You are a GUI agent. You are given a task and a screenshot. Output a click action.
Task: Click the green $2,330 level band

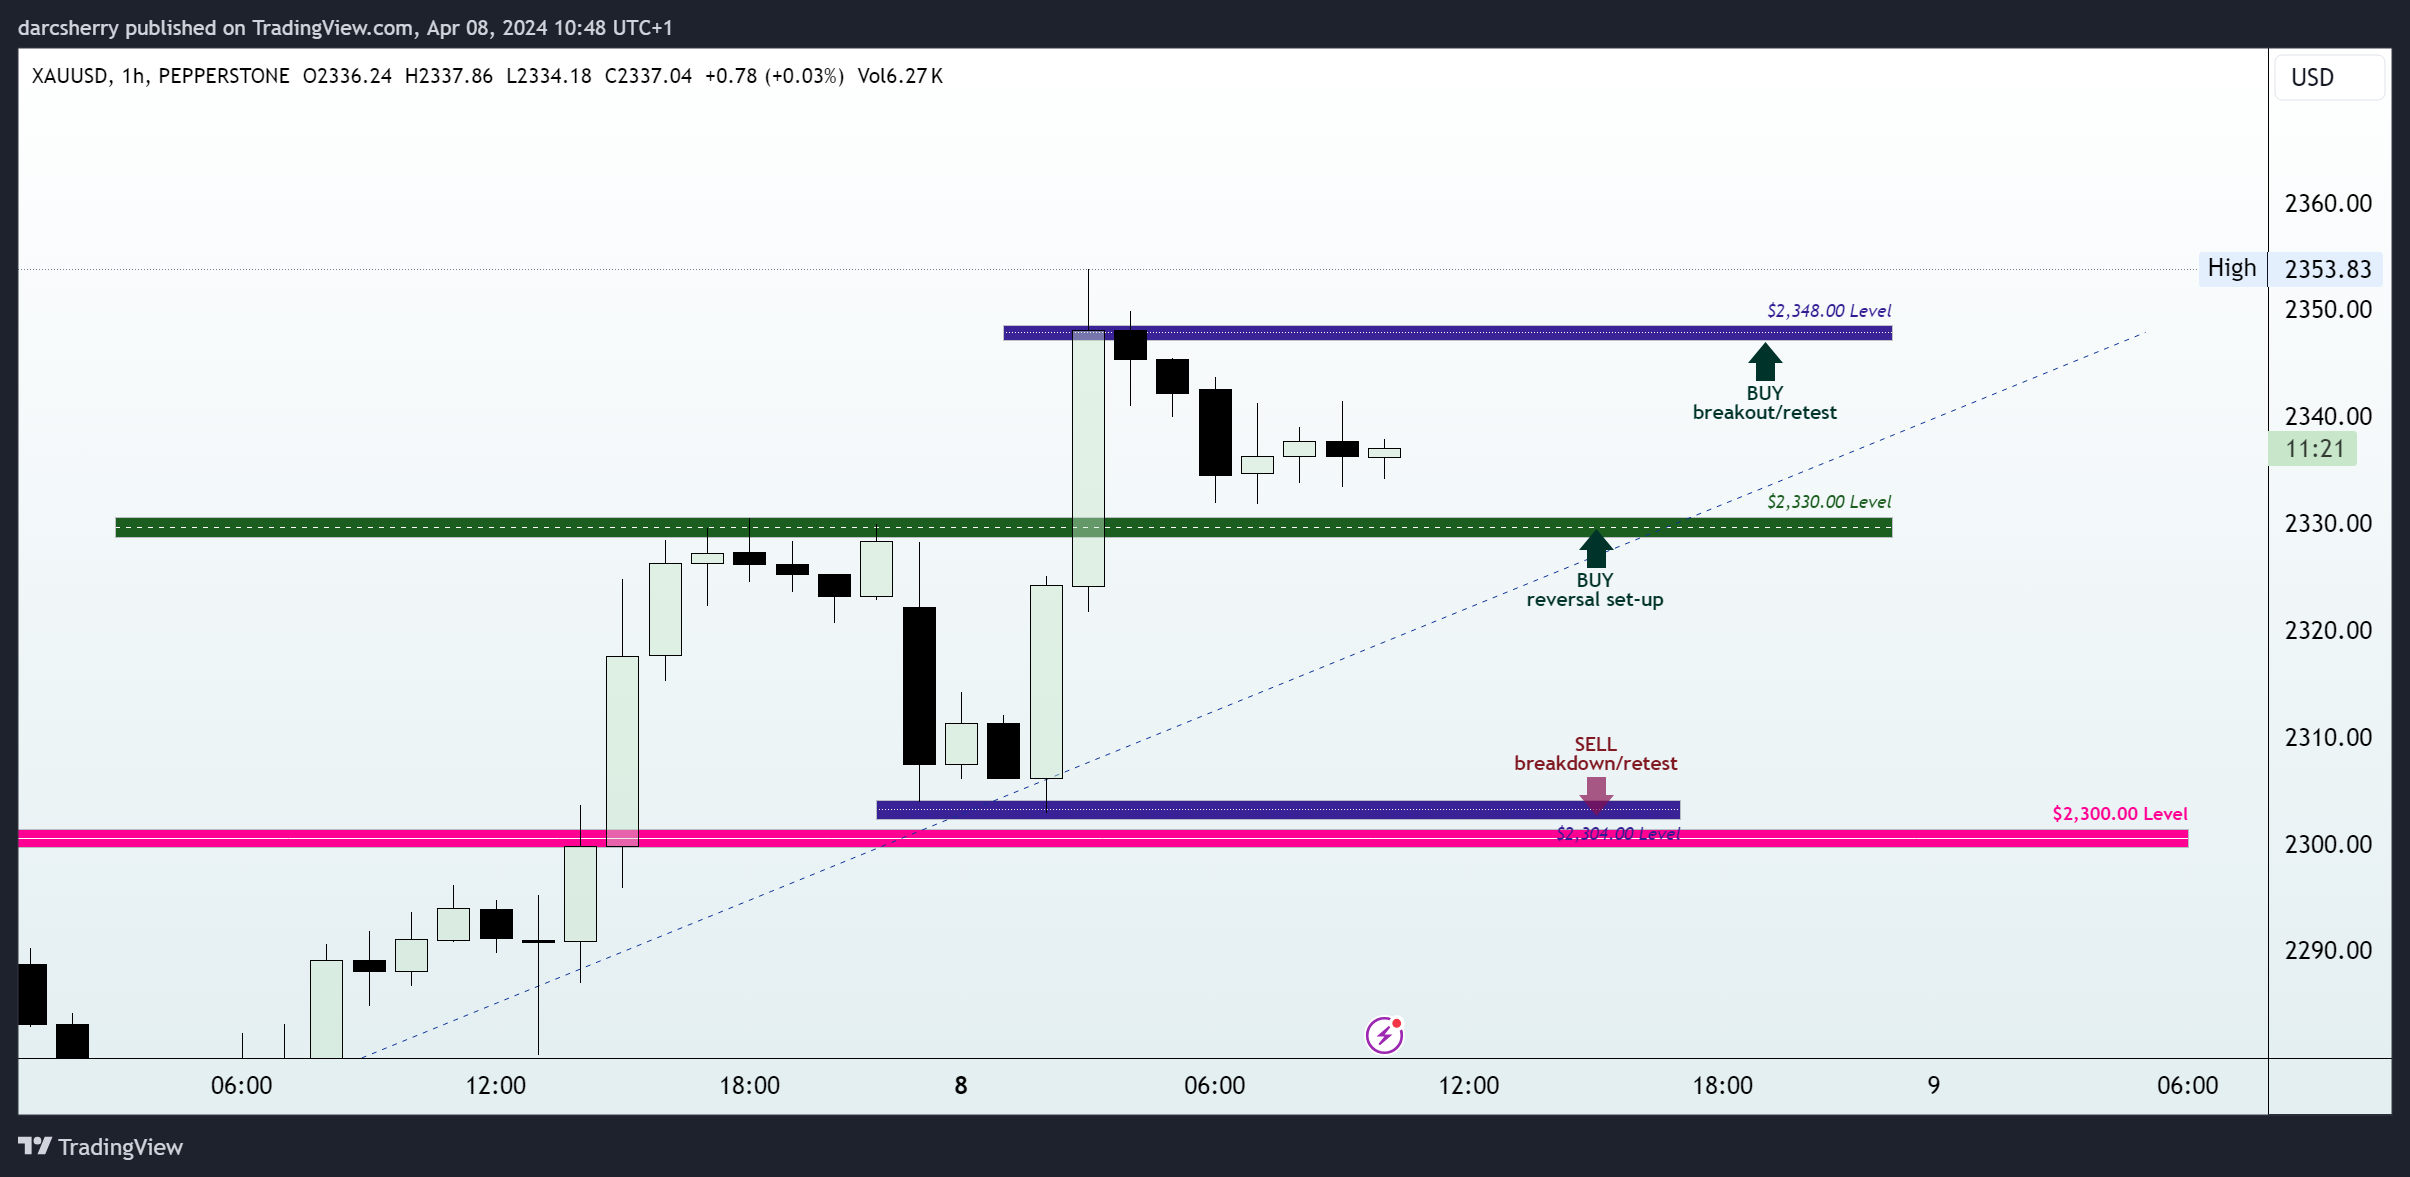[1003, 527]
